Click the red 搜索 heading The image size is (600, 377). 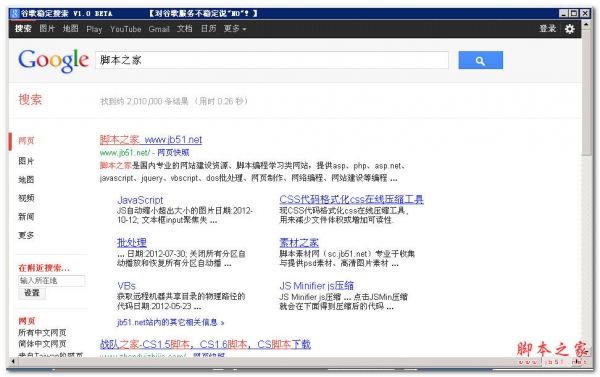(30, 100)
